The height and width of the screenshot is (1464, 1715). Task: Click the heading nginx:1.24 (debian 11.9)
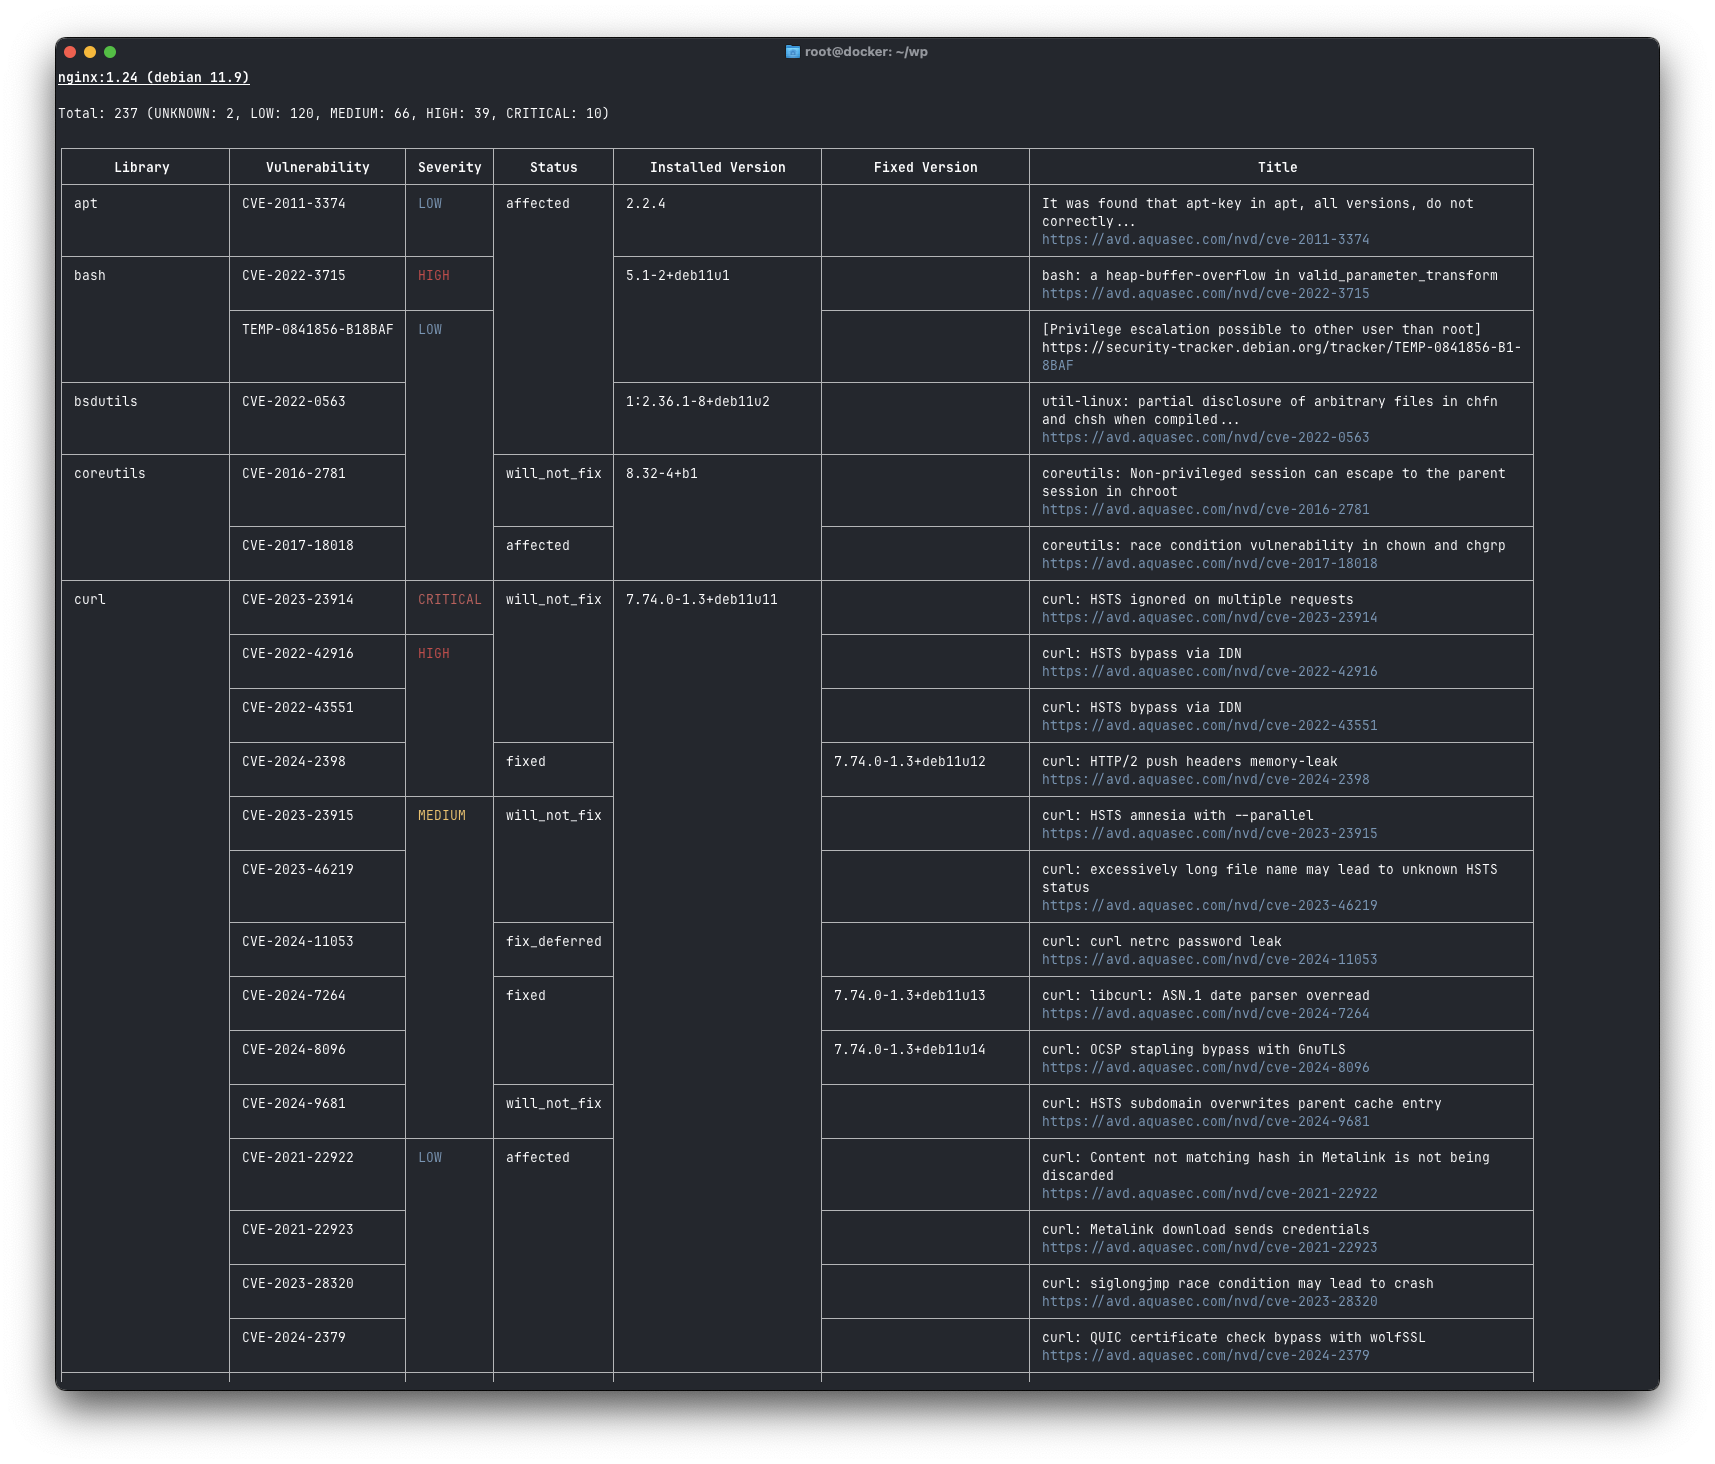click(154, 78)
